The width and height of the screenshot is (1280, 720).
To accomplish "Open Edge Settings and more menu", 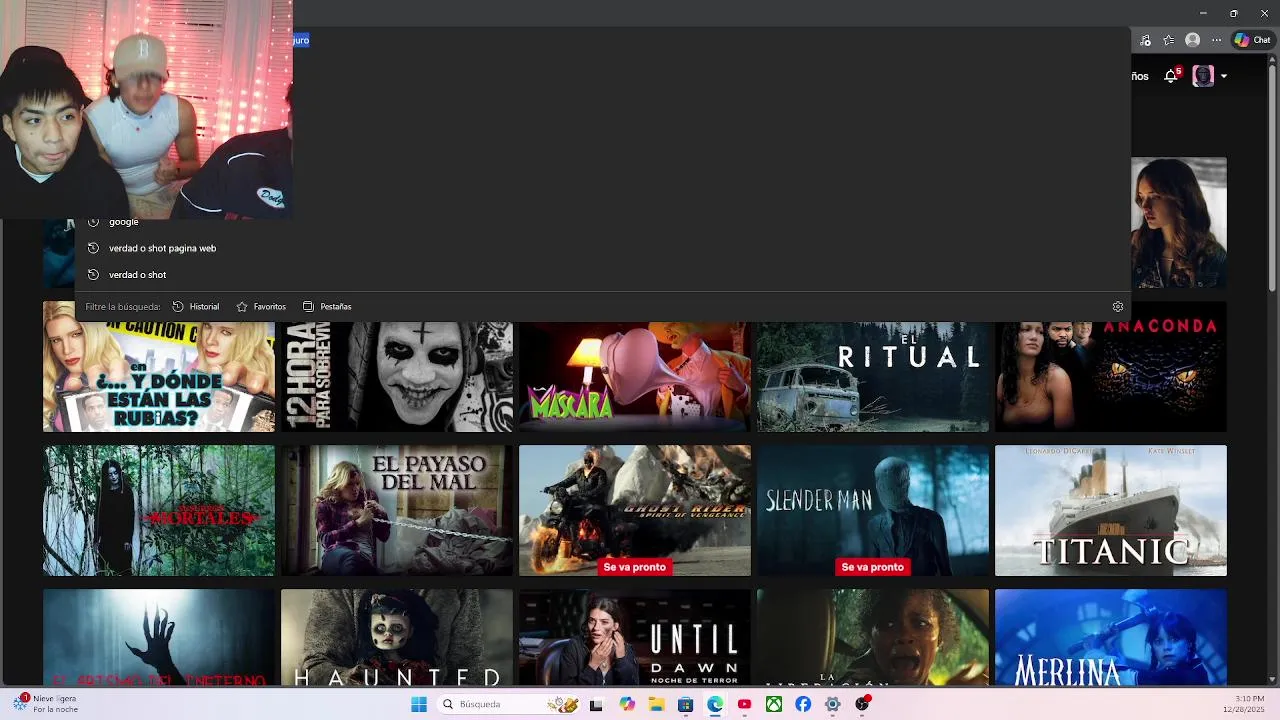I will pyautogui.click(x=1216, y=40).
